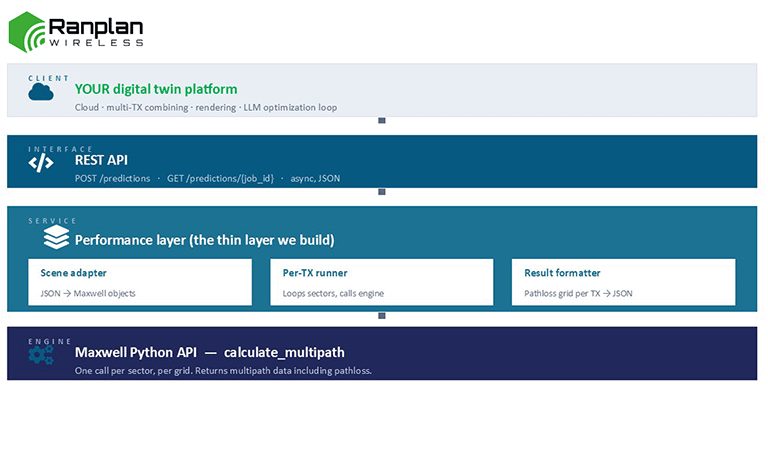
Task: Click the Loops sectors, calls engine text
Action: click(x=333, y=293)
